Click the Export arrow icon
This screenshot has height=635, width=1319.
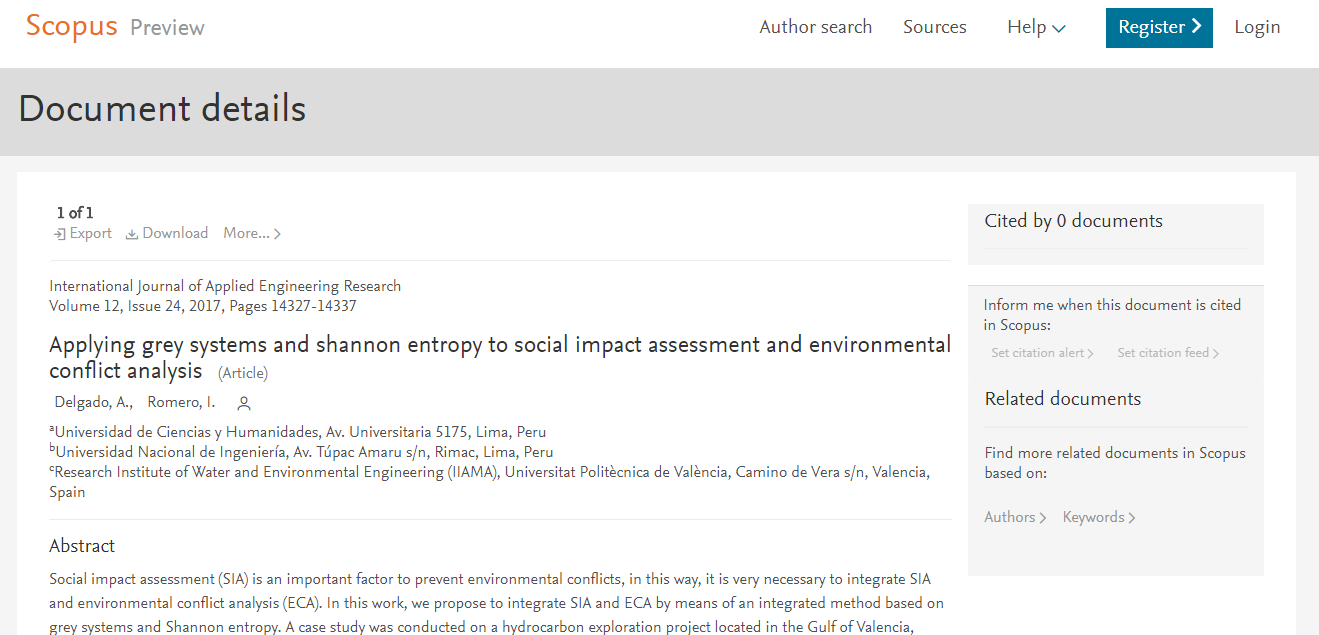(60, 234)
